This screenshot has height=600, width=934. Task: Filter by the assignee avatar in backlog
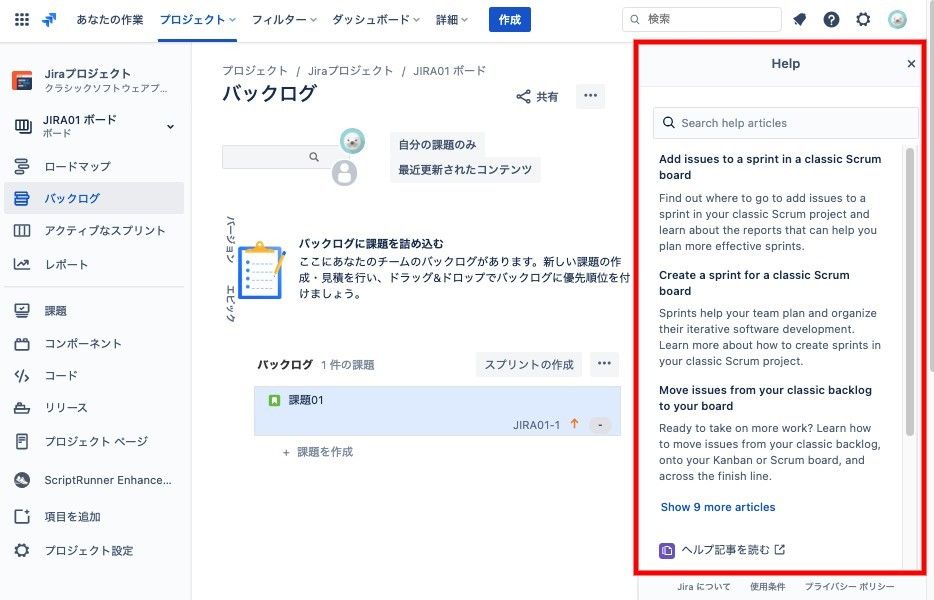click(x=352, y=141)
